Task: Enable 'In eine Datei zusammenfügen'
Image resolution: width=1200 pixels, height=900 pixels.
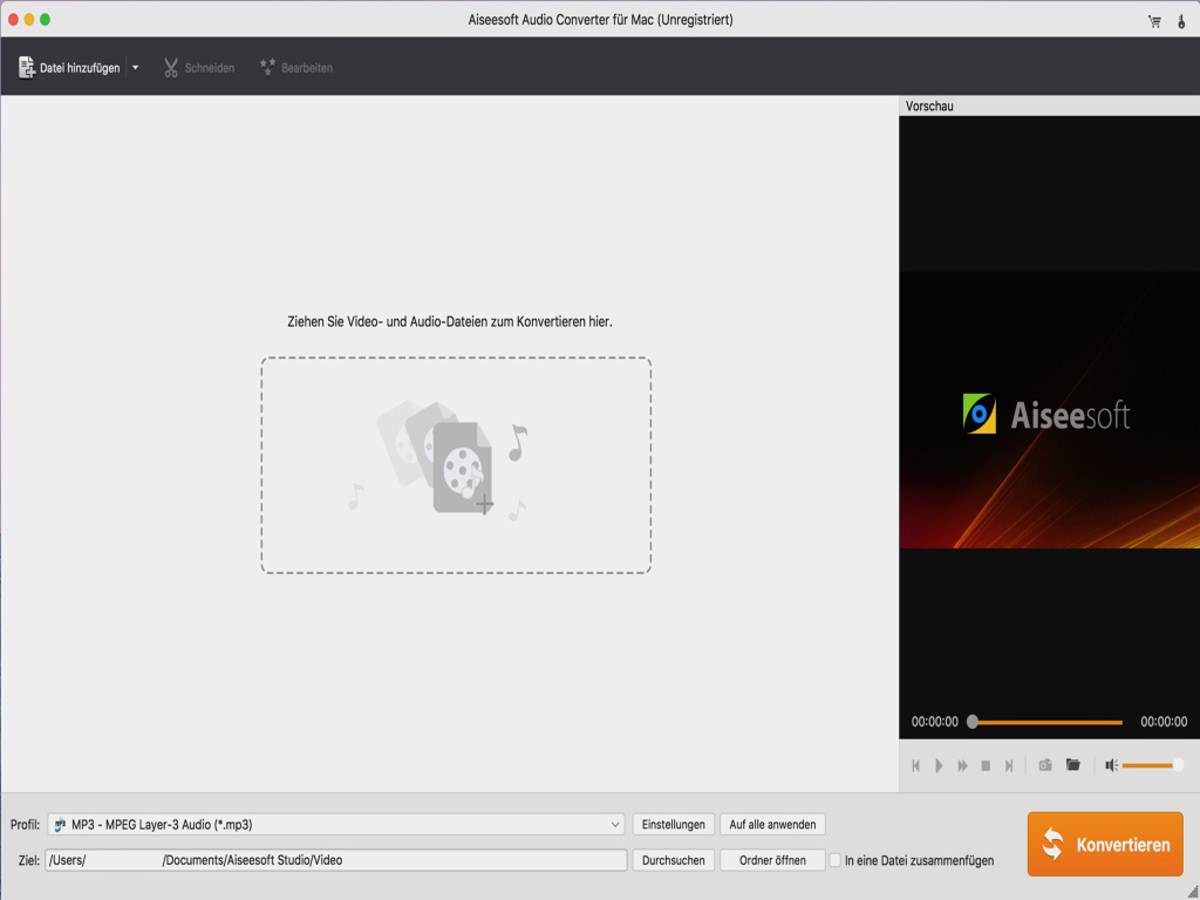Action: point(836,859)
